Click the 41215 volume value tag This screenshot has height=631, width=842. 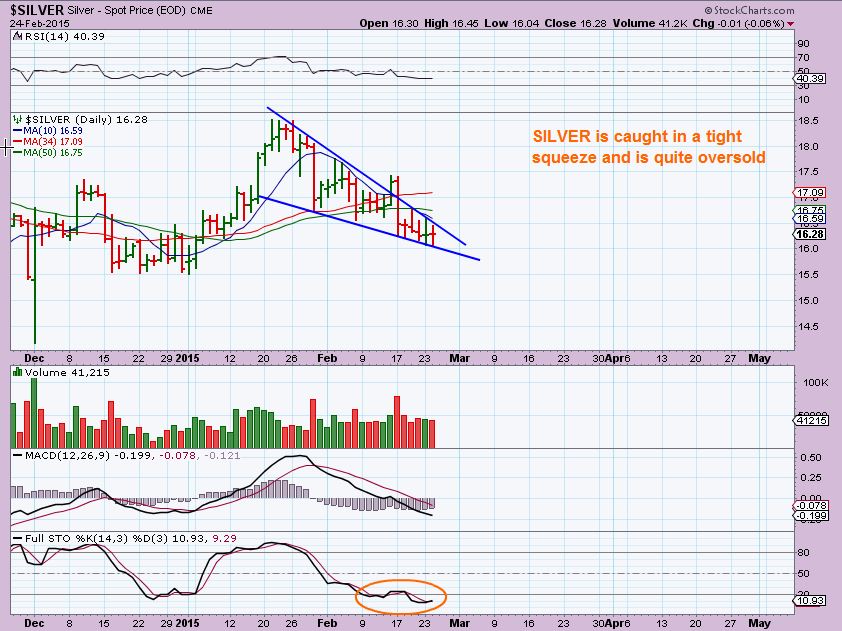tap(811, 420)
